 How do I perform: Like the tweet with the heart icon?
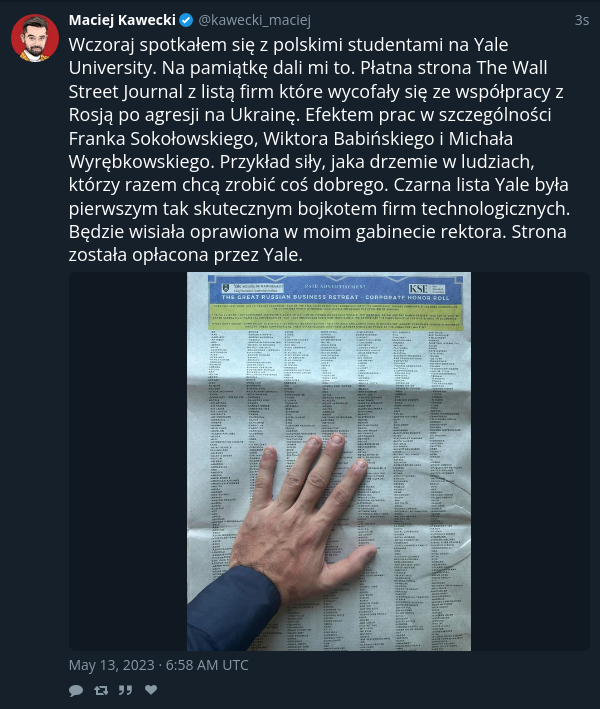point(151,690)
